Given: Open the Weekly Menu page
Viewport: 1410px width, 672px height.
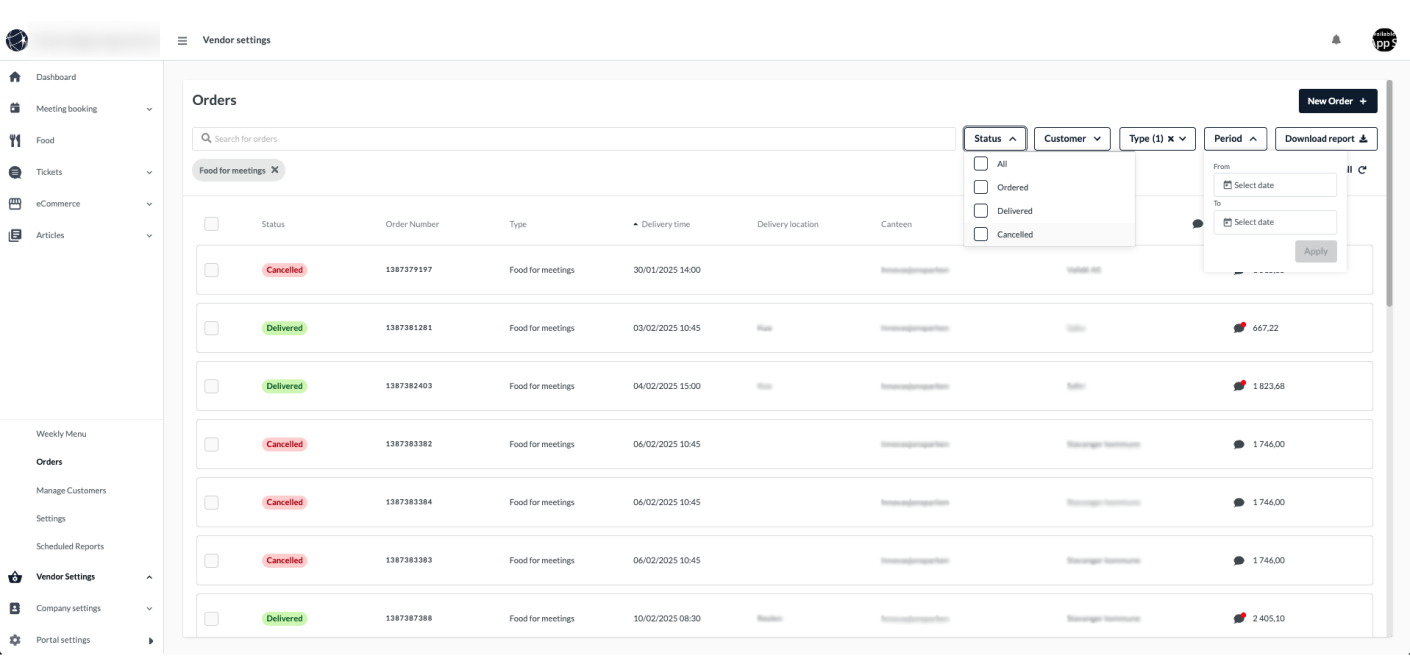Looking at the screenshot, I should pos(61,434).
